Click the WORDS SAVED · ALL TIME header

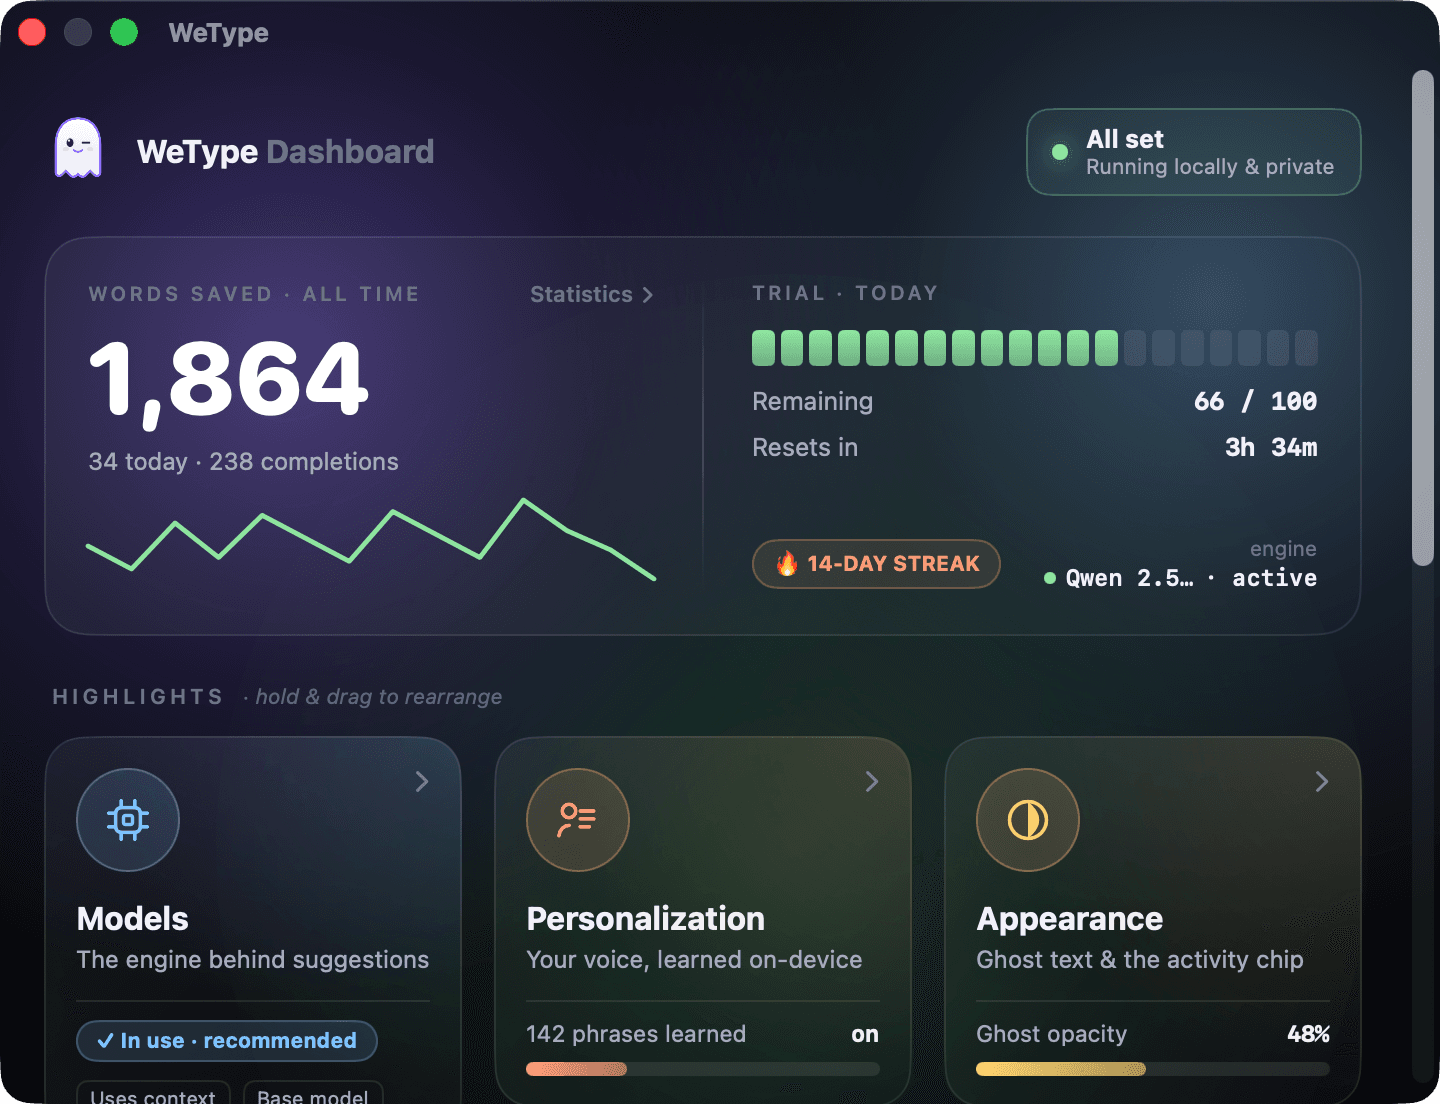tap(254, 294)
